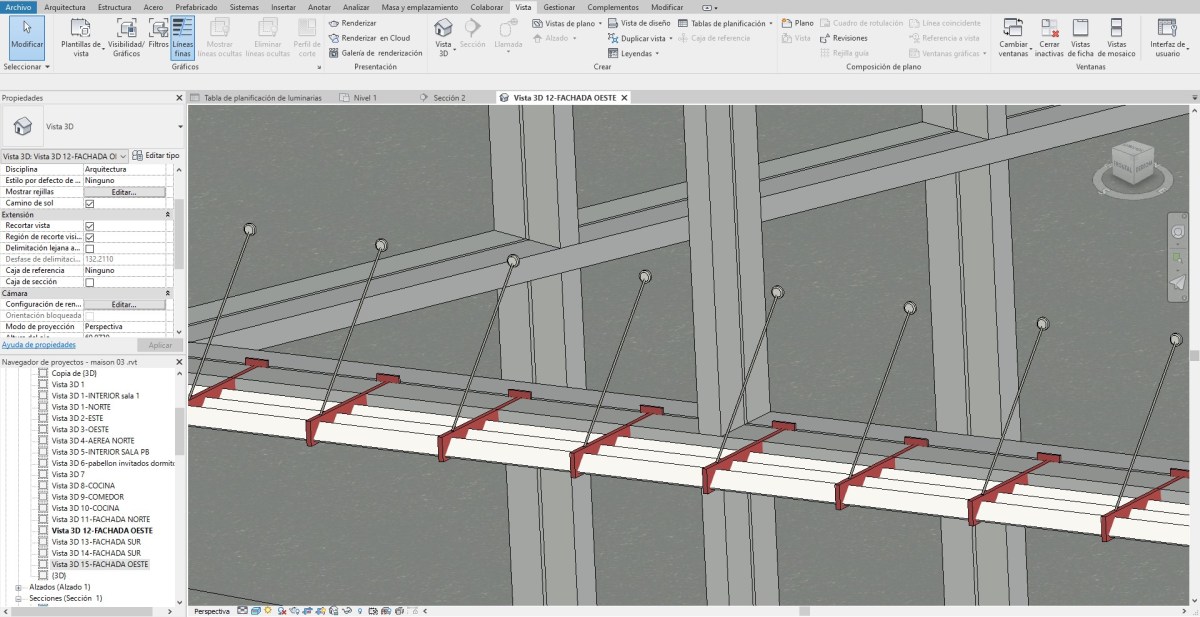Click the Vista 3D house icon
Image resolution: width=1200 pixels, height=617 pixels.
pyautogui.click(x=444, y=29)
